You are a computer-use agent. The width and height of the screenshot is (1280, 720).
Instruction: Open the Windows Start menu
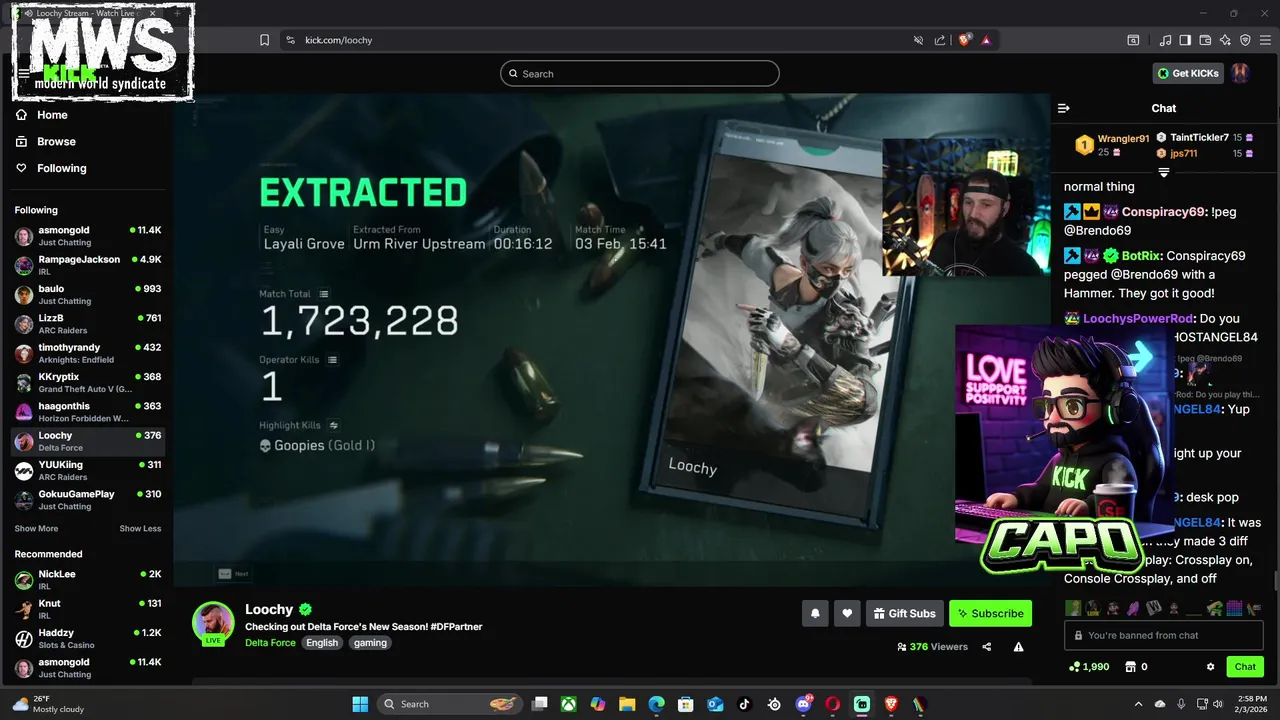[x=360, y=704]
